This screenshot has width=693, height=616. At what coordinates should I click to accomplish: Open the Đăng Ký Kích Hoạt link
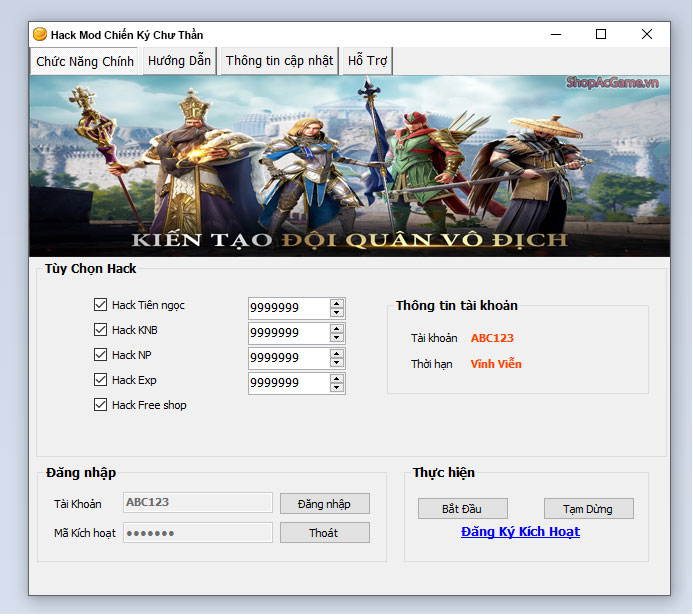tap(520, 532)
